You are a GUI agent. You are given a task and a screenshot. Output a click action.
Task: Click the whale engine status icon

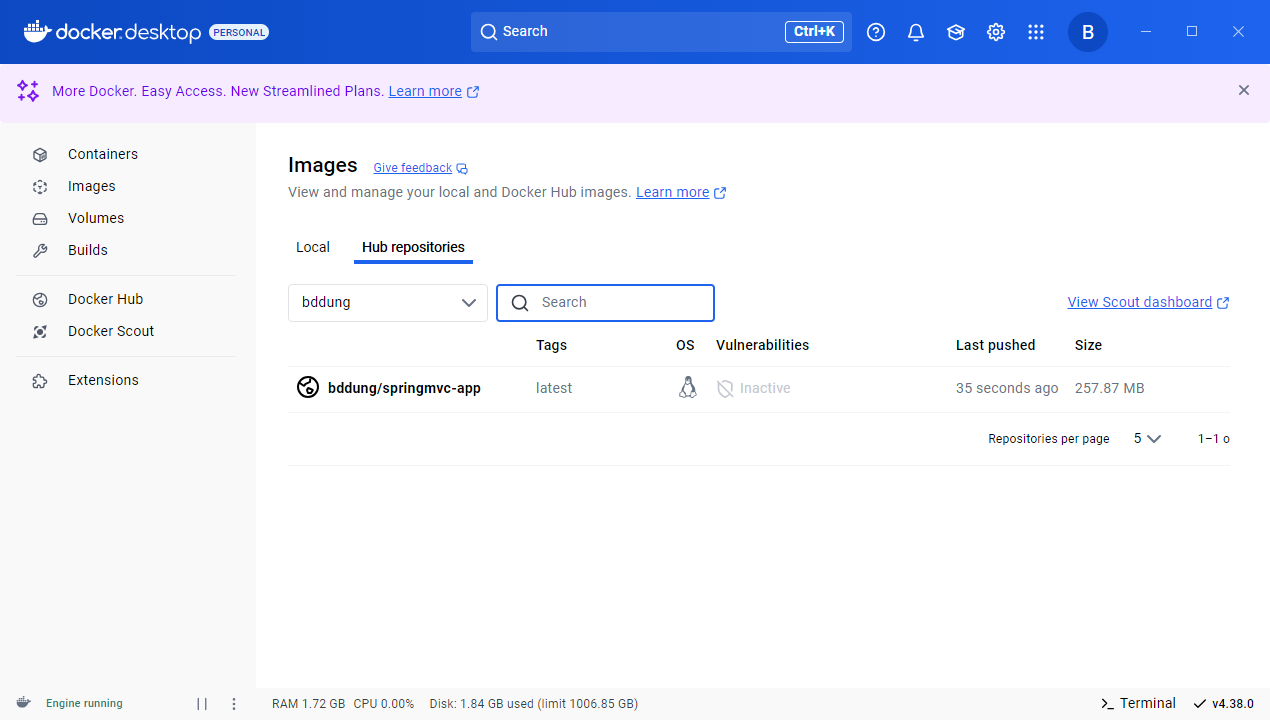point(23,702)
